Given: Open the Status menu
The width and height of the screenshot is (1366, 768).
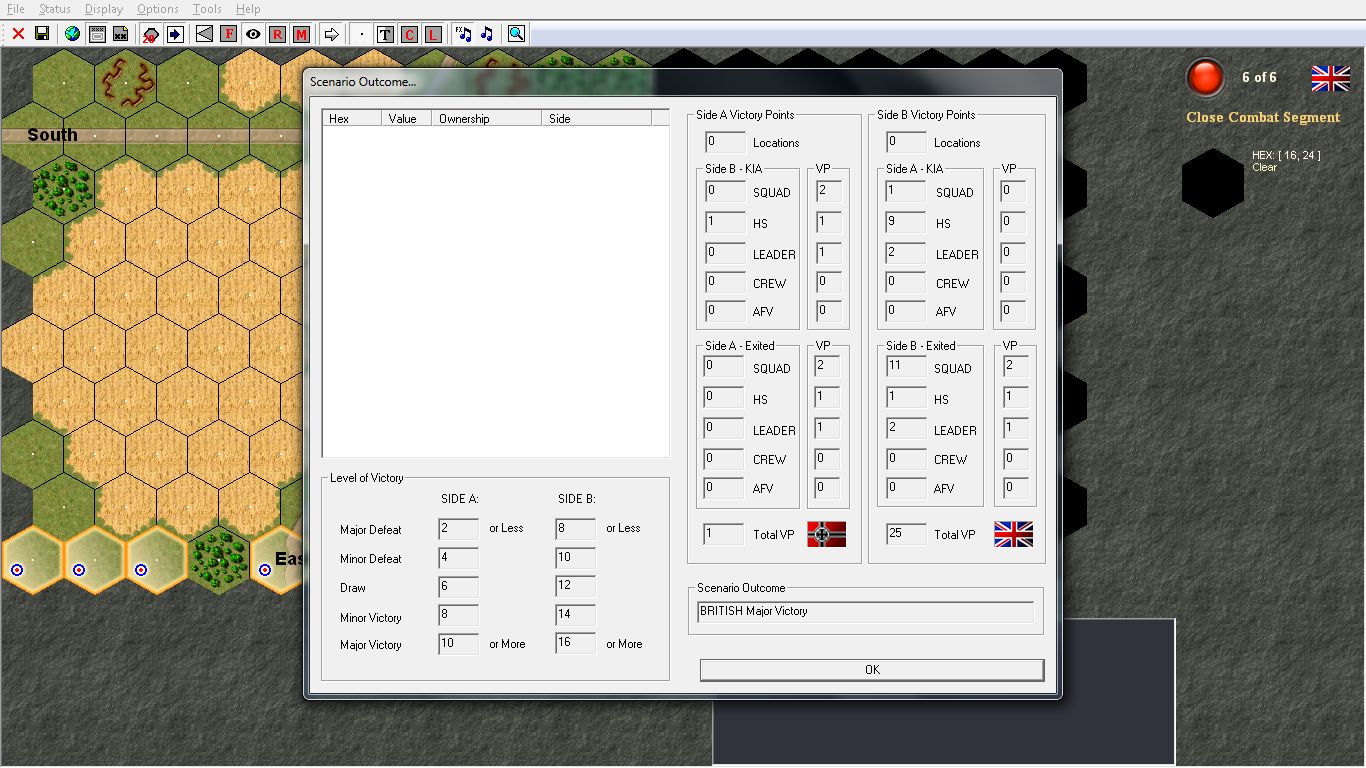Looking at the screenshot, I should pos(55,9).
